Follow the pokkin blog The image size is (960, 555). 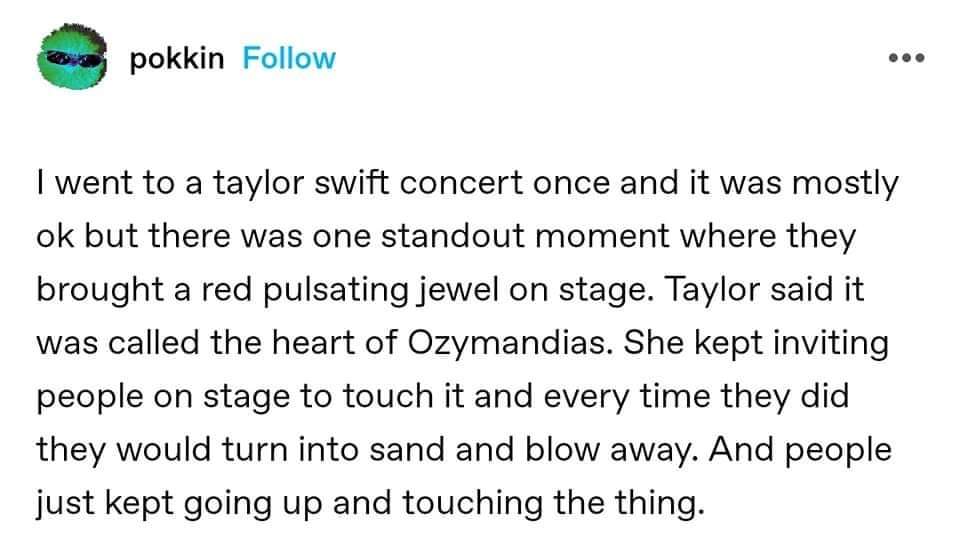pos(290,59)
